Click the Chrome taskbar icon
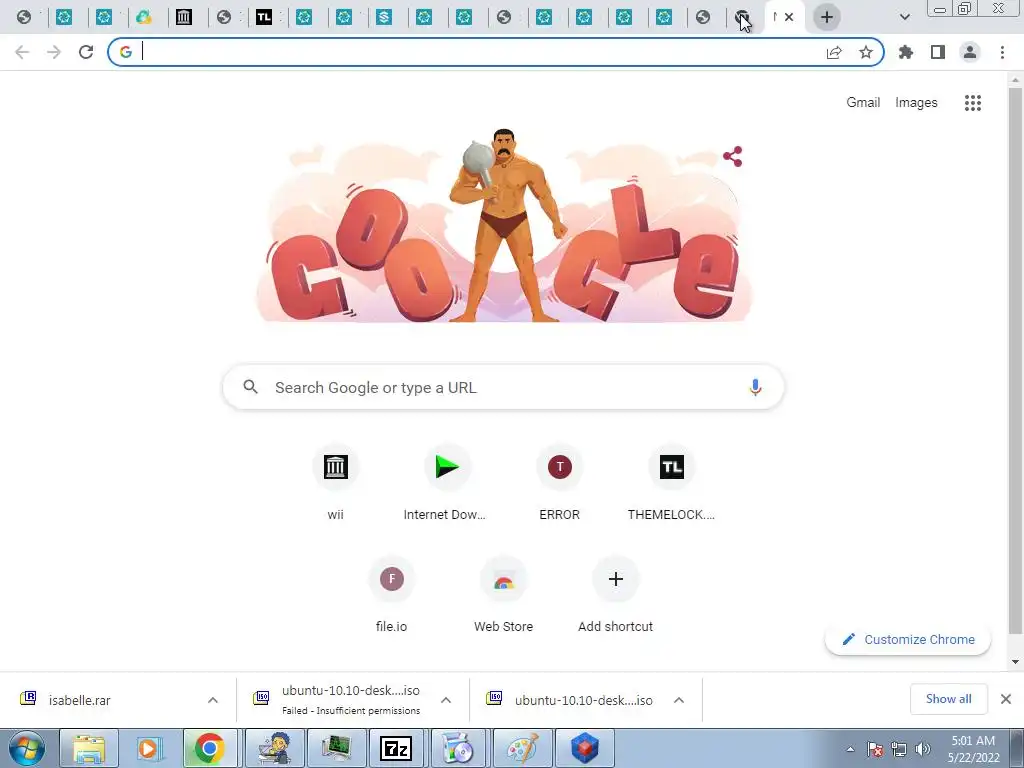 (210, 748)
